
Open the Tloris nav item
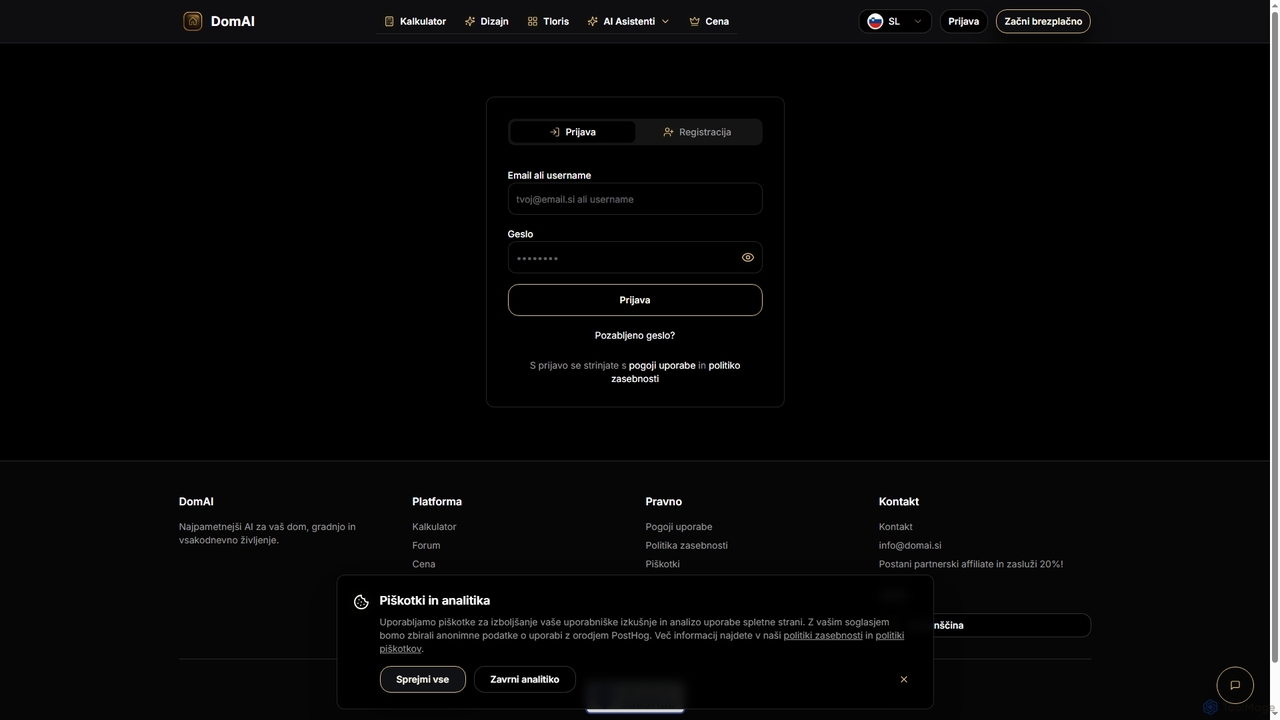pyautogui.click(x=548, y=21)
